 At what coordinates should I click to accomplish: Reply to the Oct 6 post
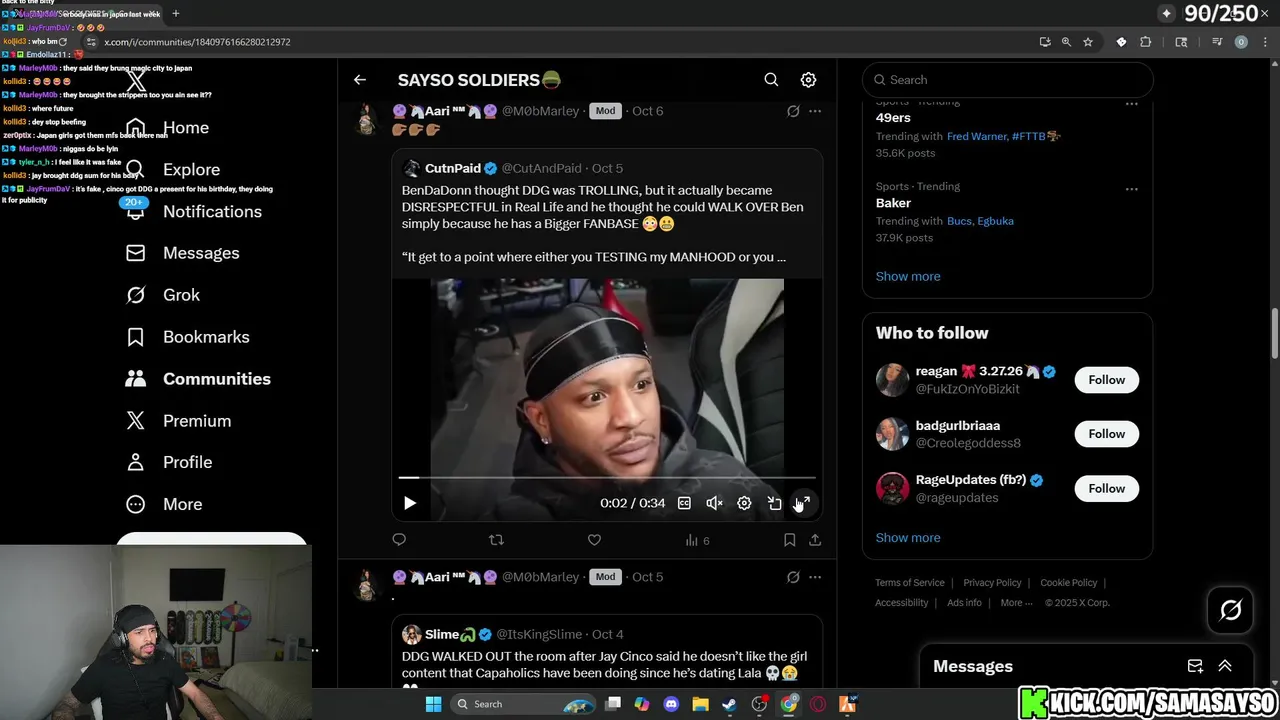399,540
